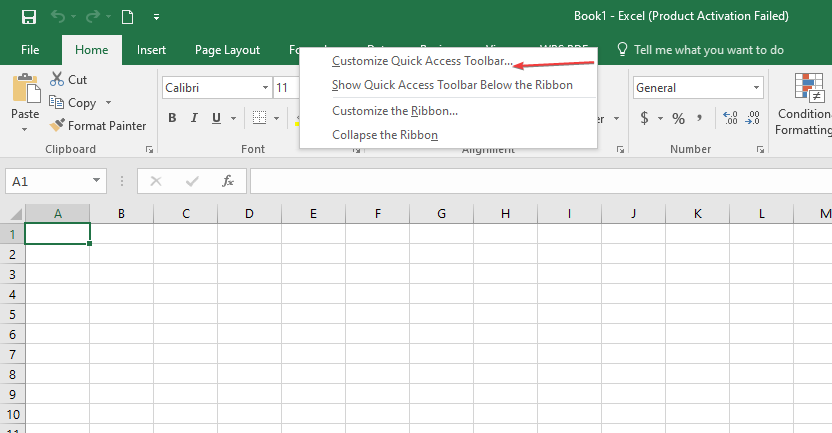The image size is (832, 433).
Task: Click the Increase Decimal icon
Action: (729, 118)
